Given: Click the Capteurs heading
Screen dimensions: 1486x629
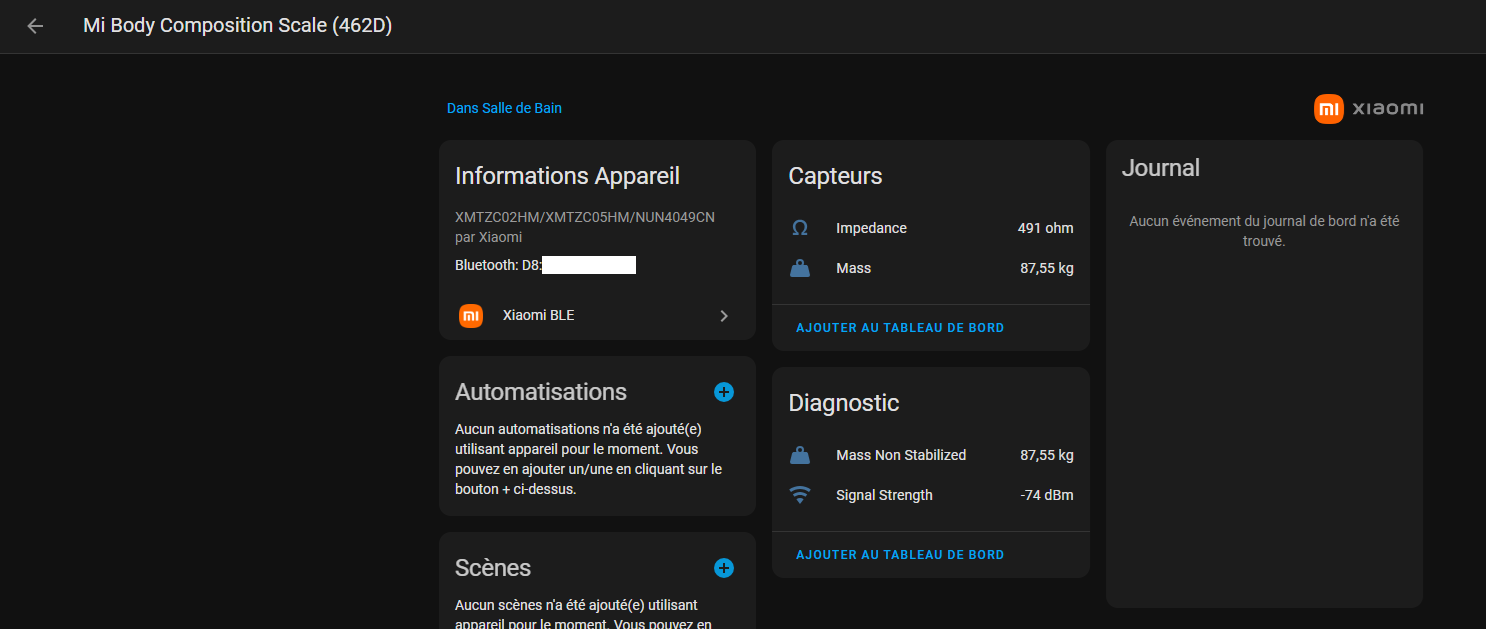Looking at the screenshot, I should tap(835, 176).
